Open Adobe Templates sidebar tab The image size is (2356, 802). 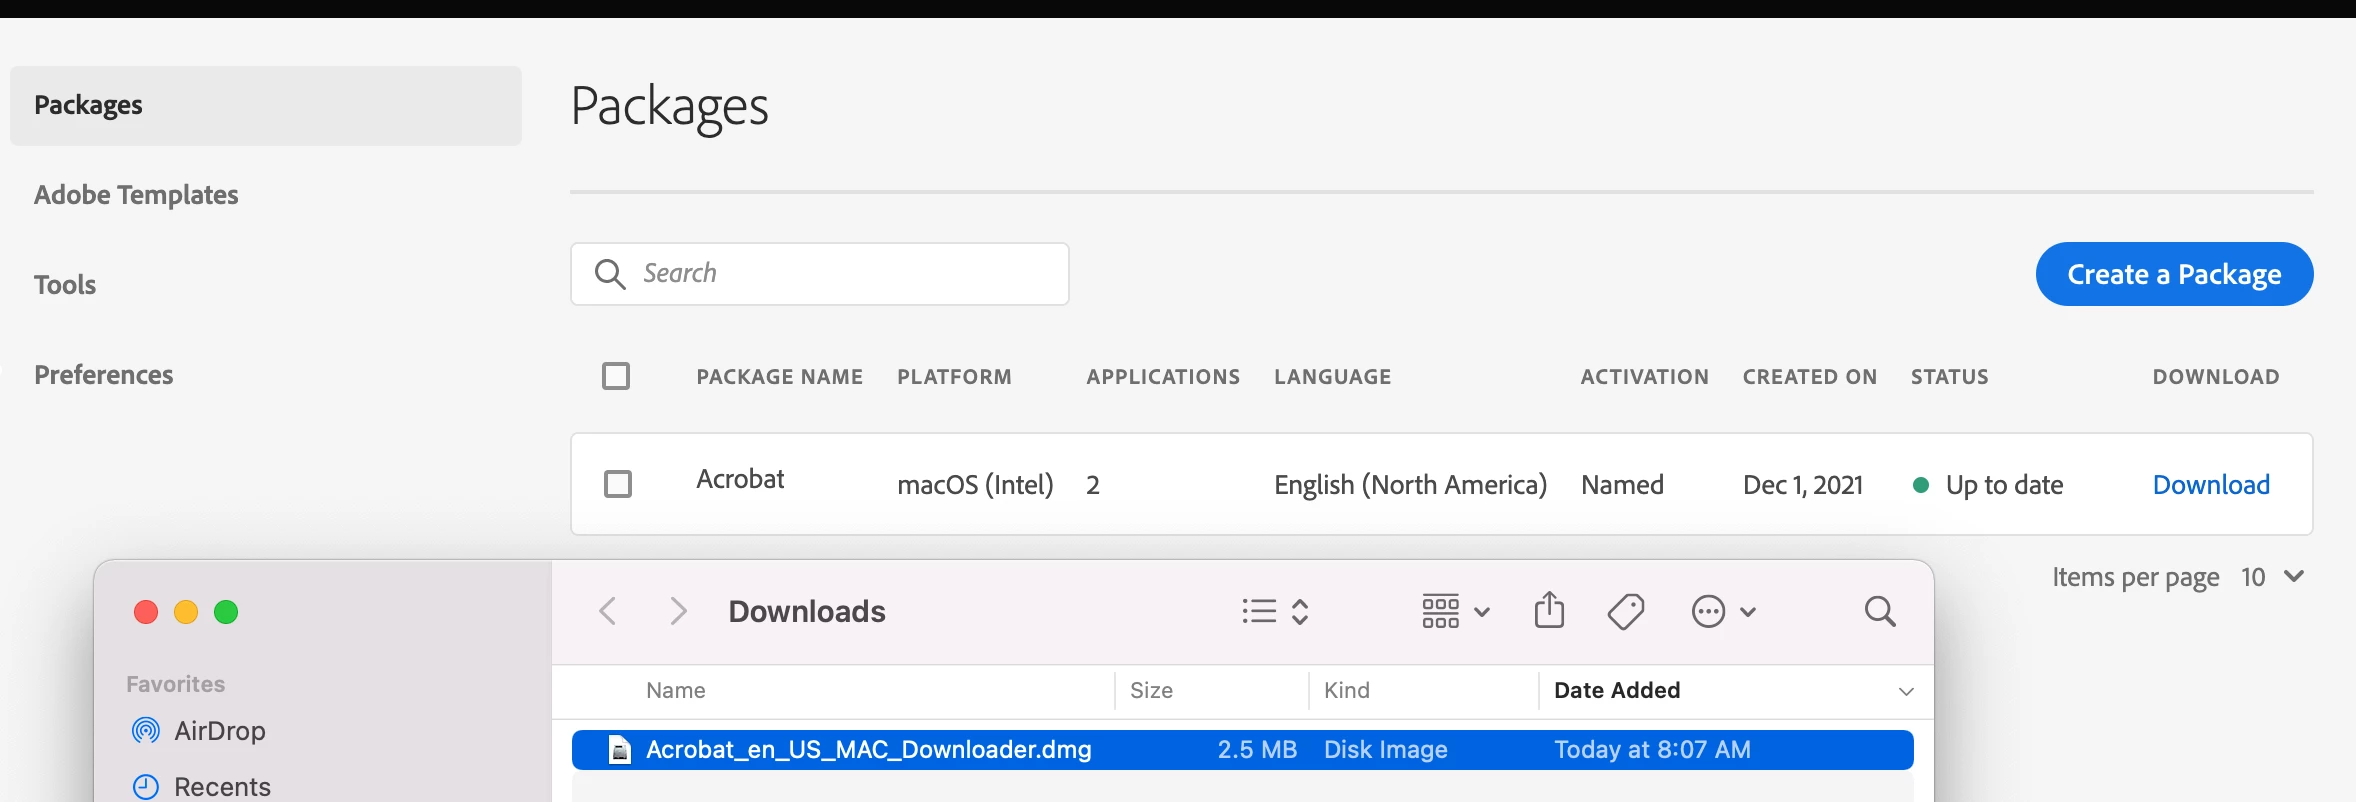(x=136, y=195)
